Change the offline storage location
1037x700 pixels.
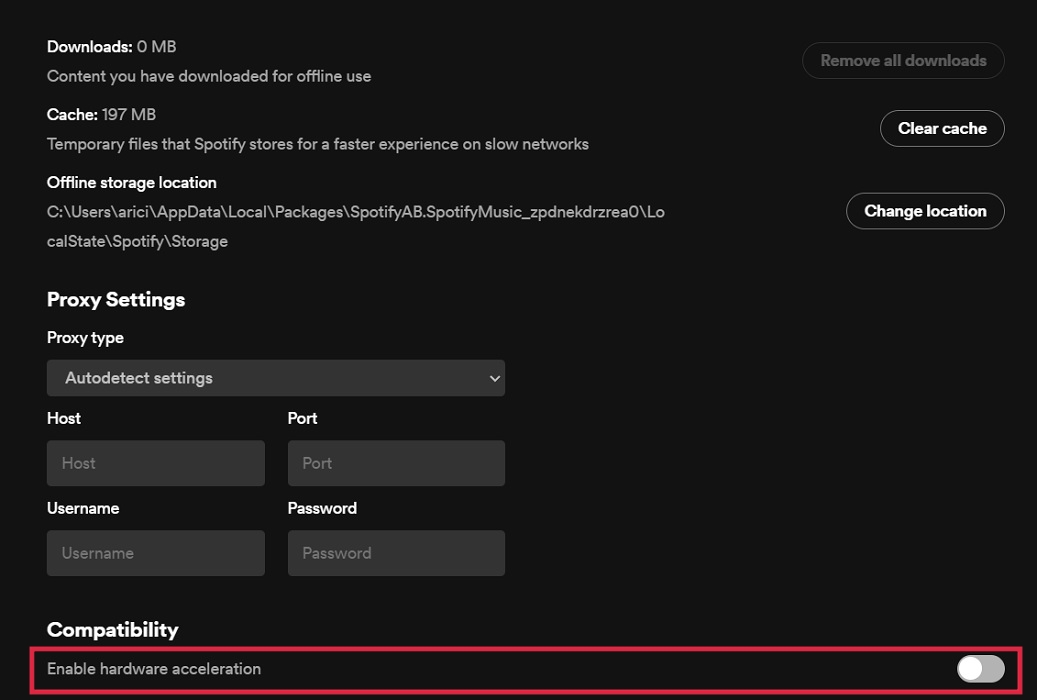tap(924, 211)
